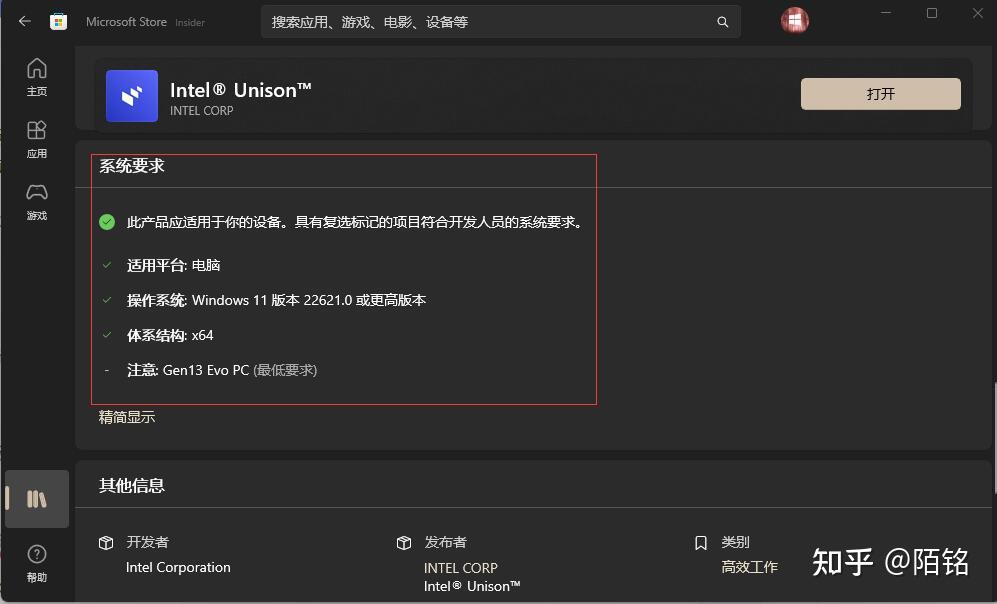The height and width of the screenshot is (604, 997).
Task: Open the 库 library icon in sidebar
Action: (x=36, y=498)
